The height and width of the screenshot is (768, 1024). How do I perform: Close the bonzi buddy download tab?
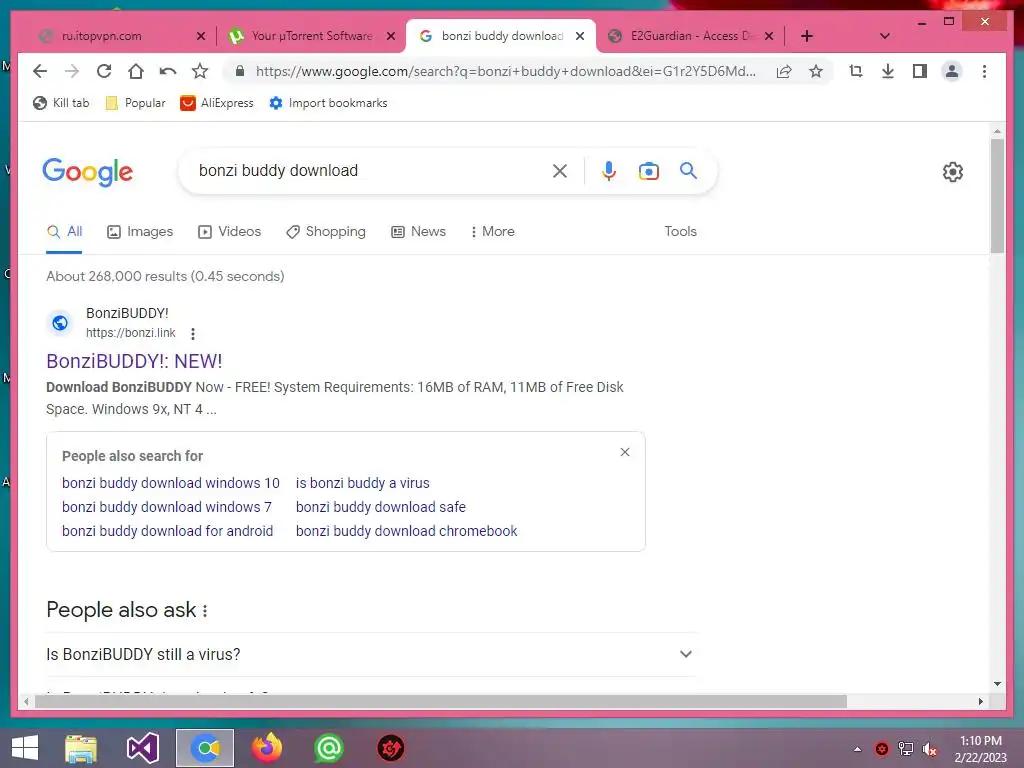(x=579, y=36)
